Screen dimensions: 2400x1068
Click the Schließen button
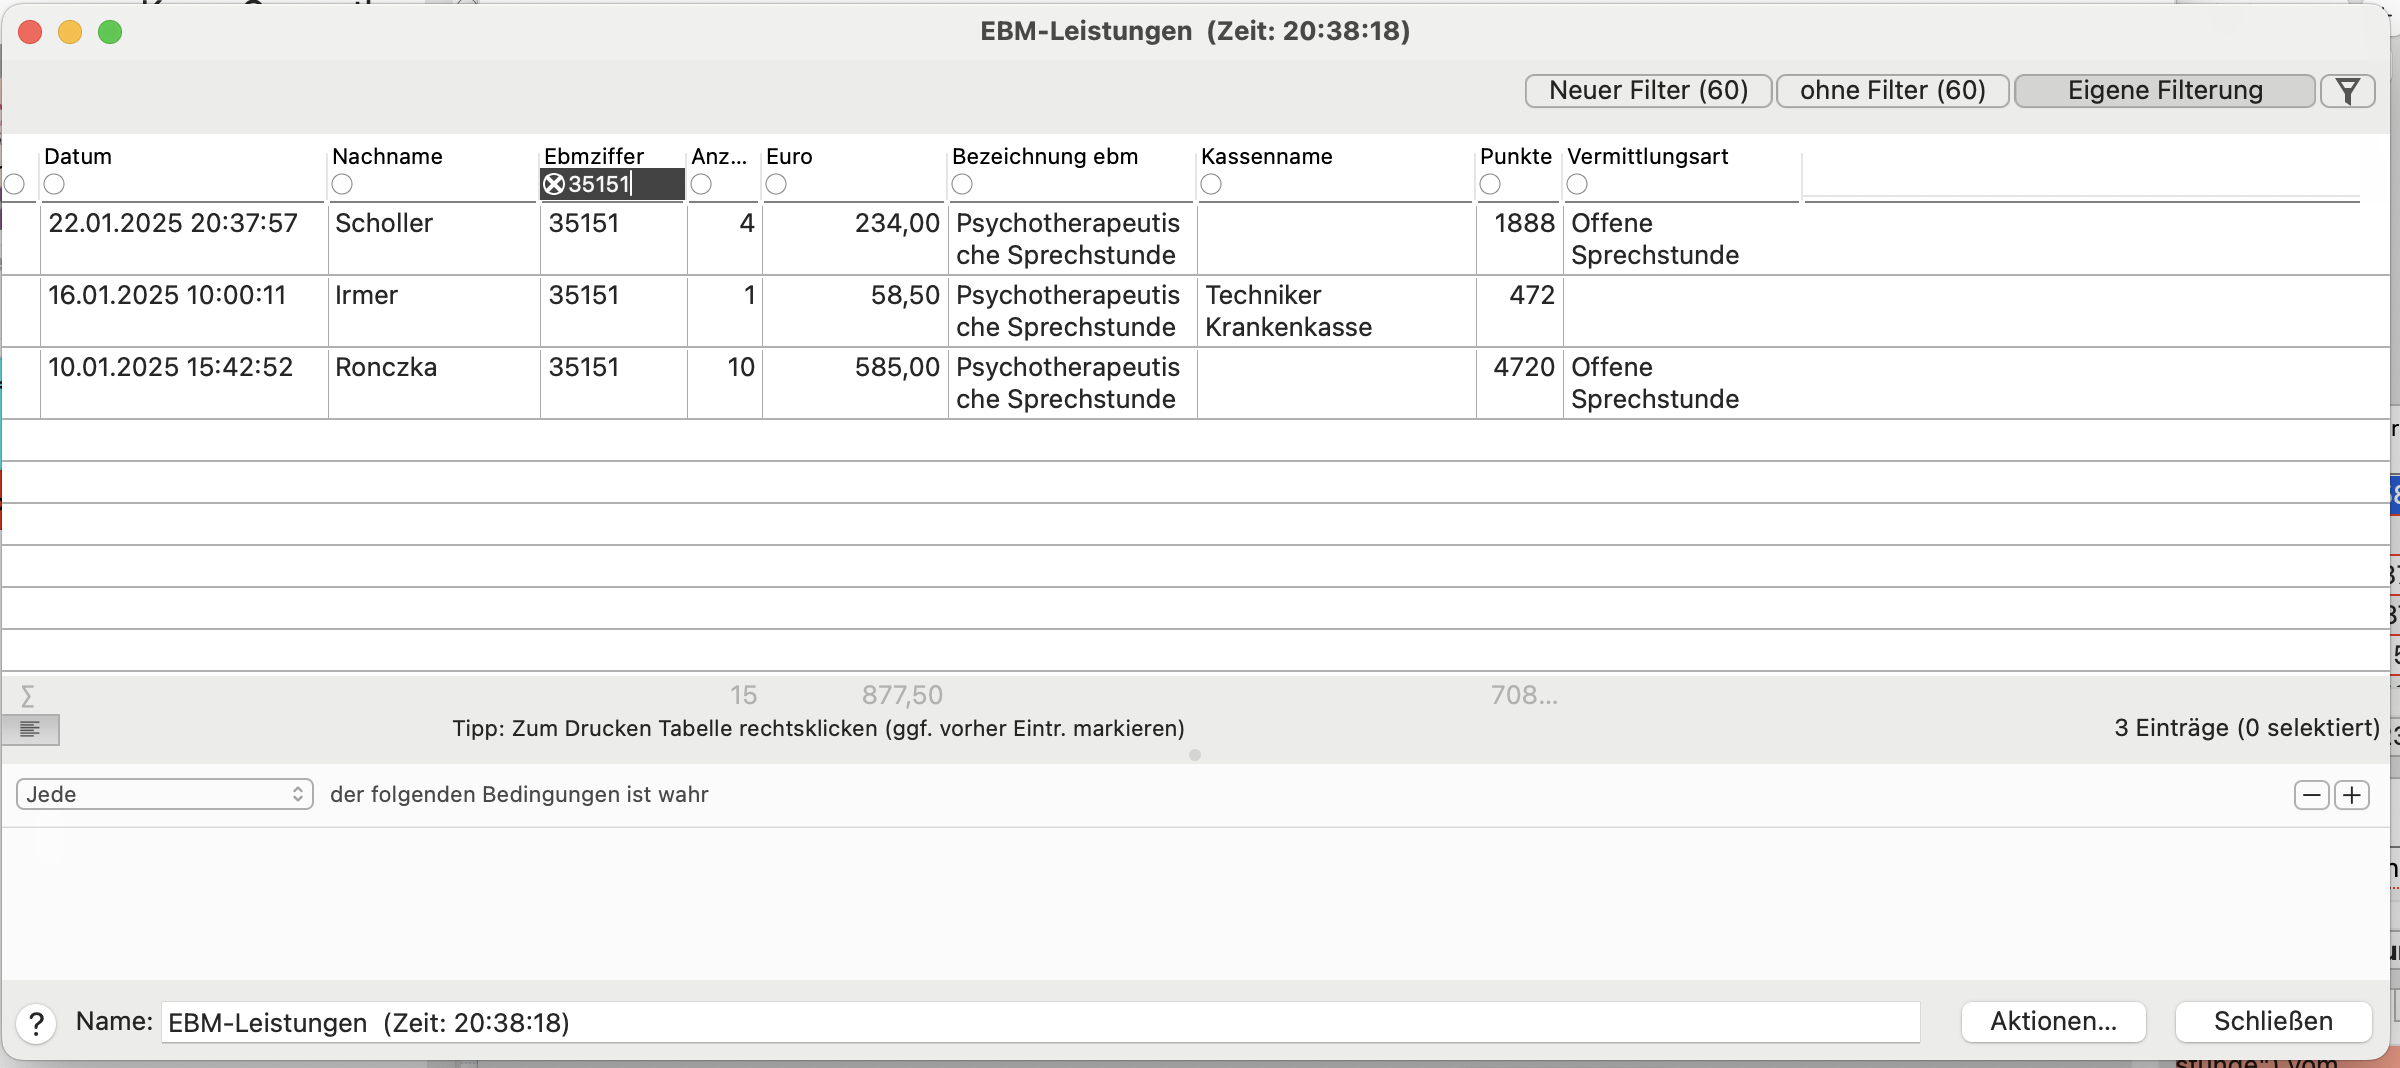pos(2273,1021)
